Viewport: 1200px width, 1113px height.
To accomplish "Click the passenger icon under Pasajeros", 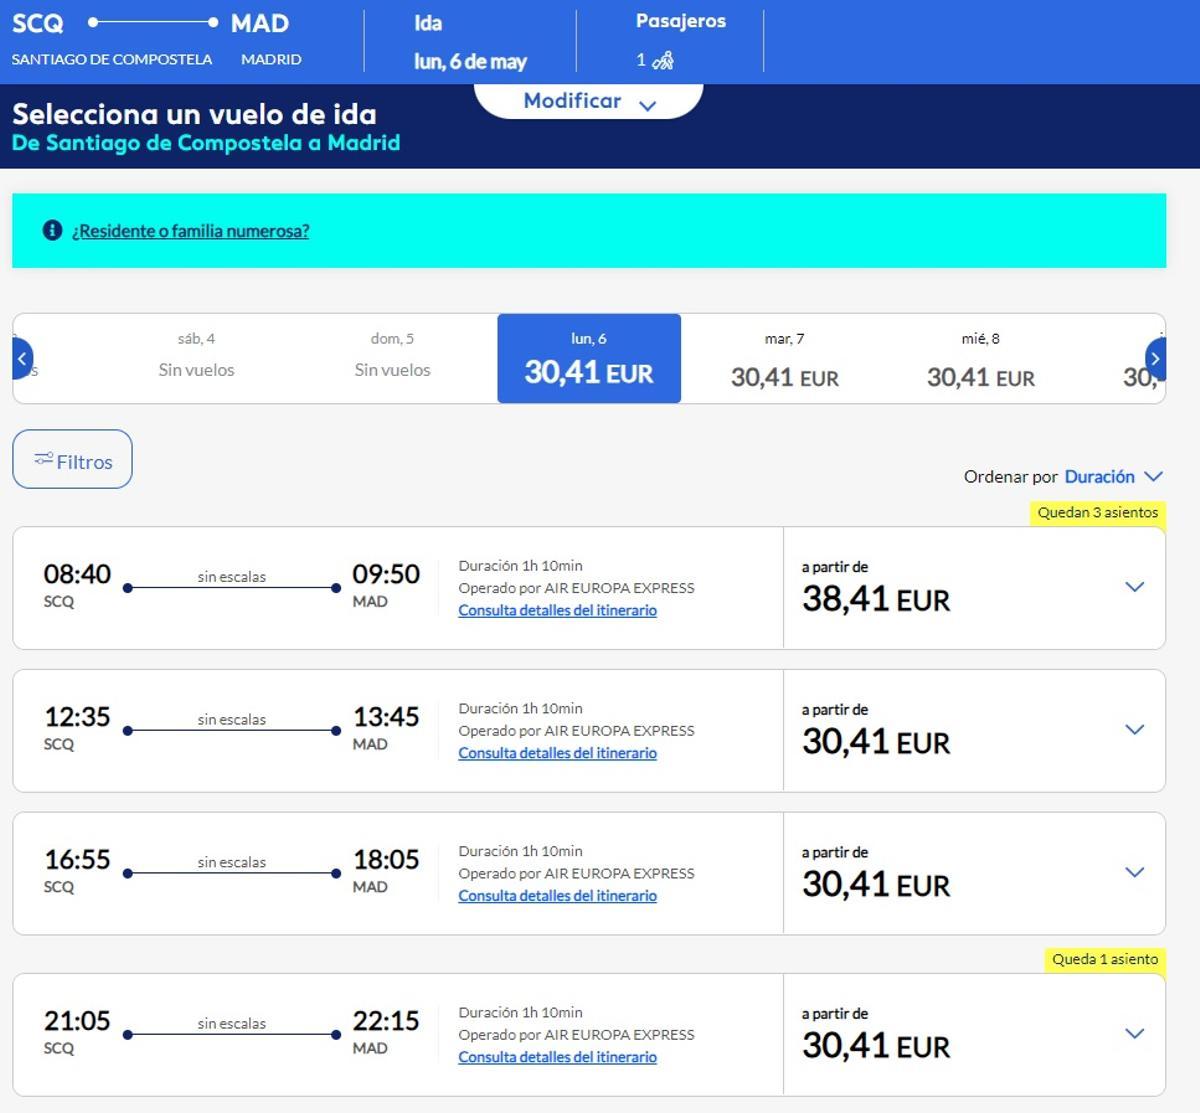I will pyautogui.click(x=662, y=61).
